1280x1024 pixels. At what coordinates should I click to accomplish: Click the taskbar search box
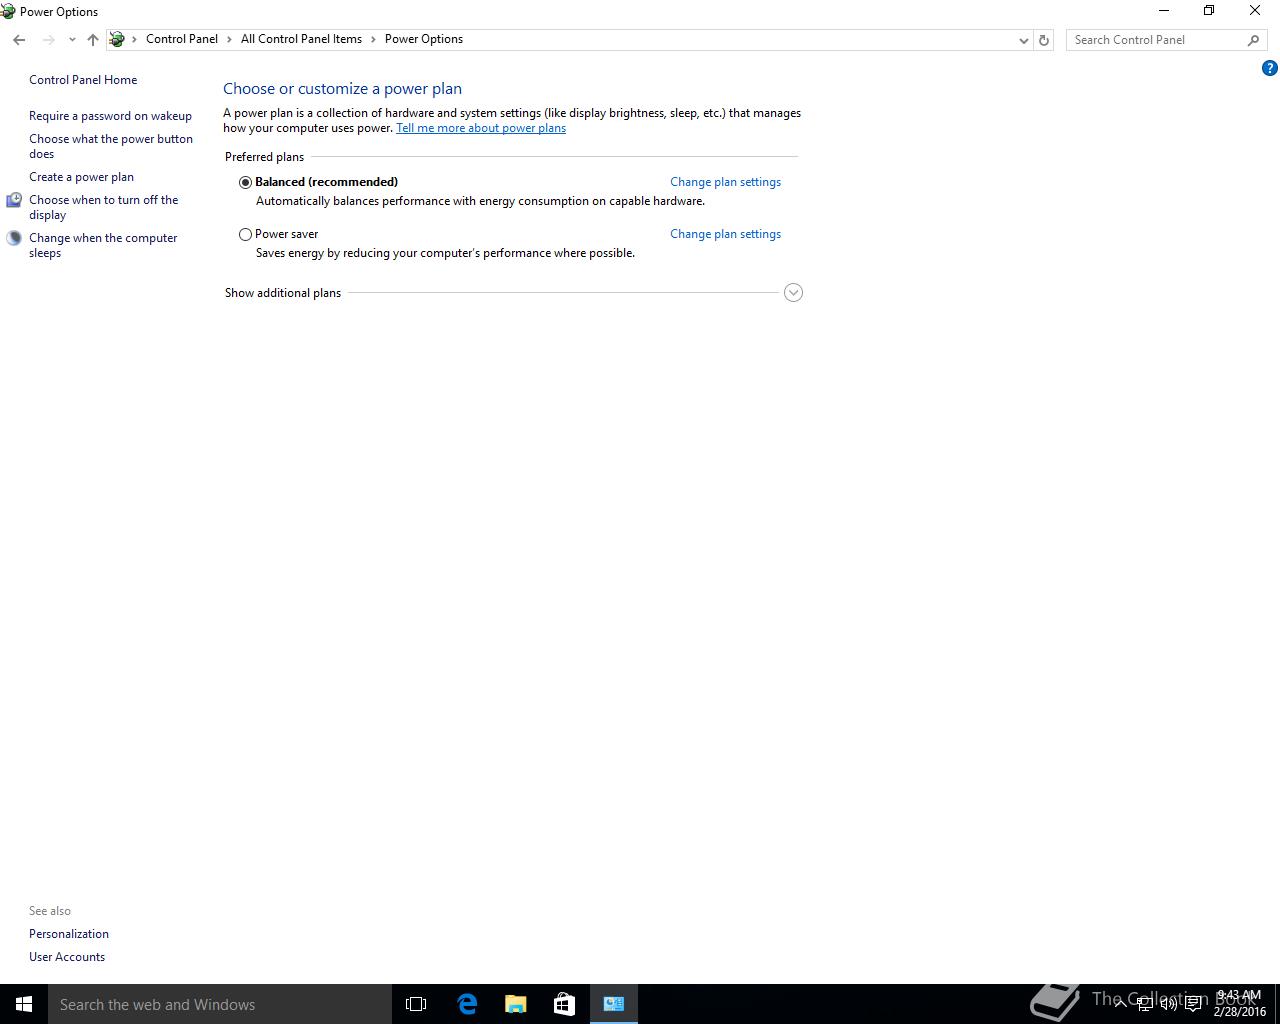[220, 1004]
